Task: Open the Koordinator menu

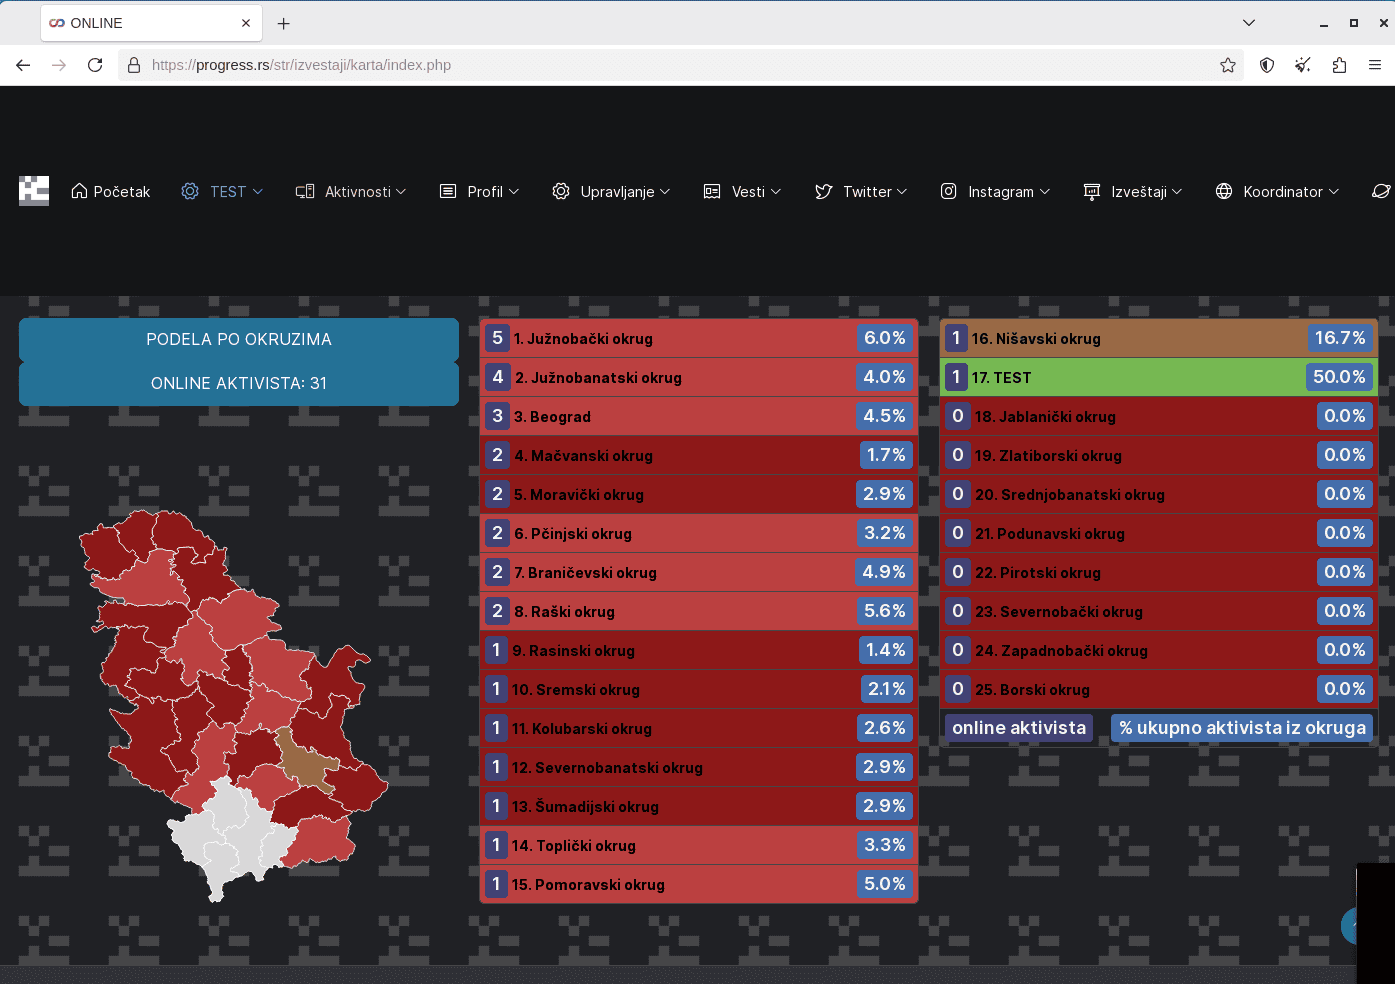Action: click(1277, 191)
